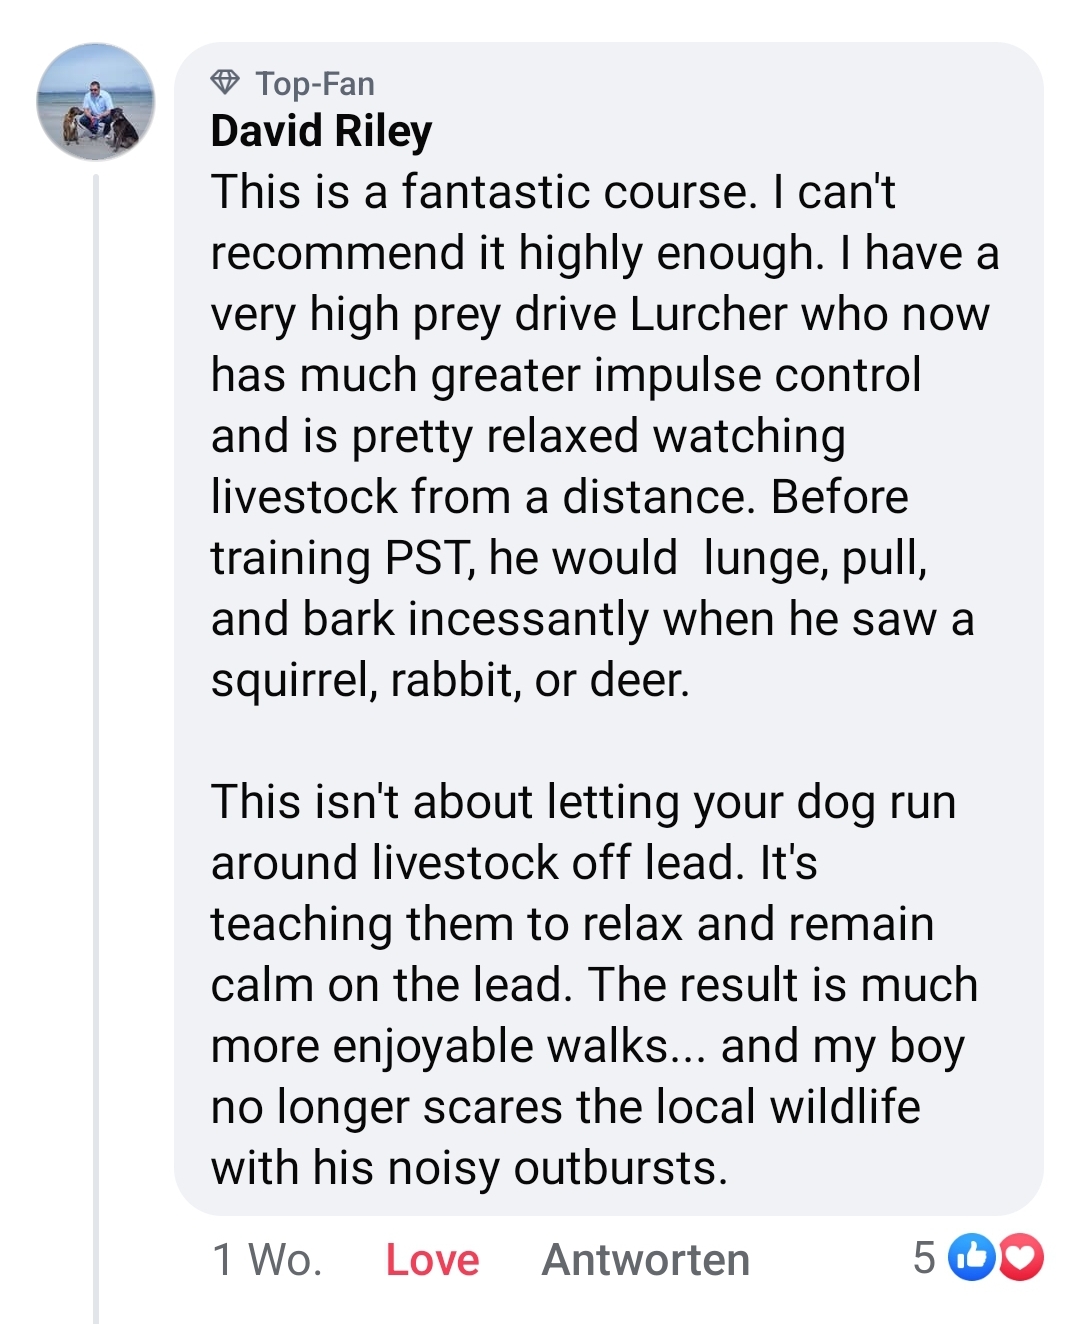Open the David Riley name link

321,131
